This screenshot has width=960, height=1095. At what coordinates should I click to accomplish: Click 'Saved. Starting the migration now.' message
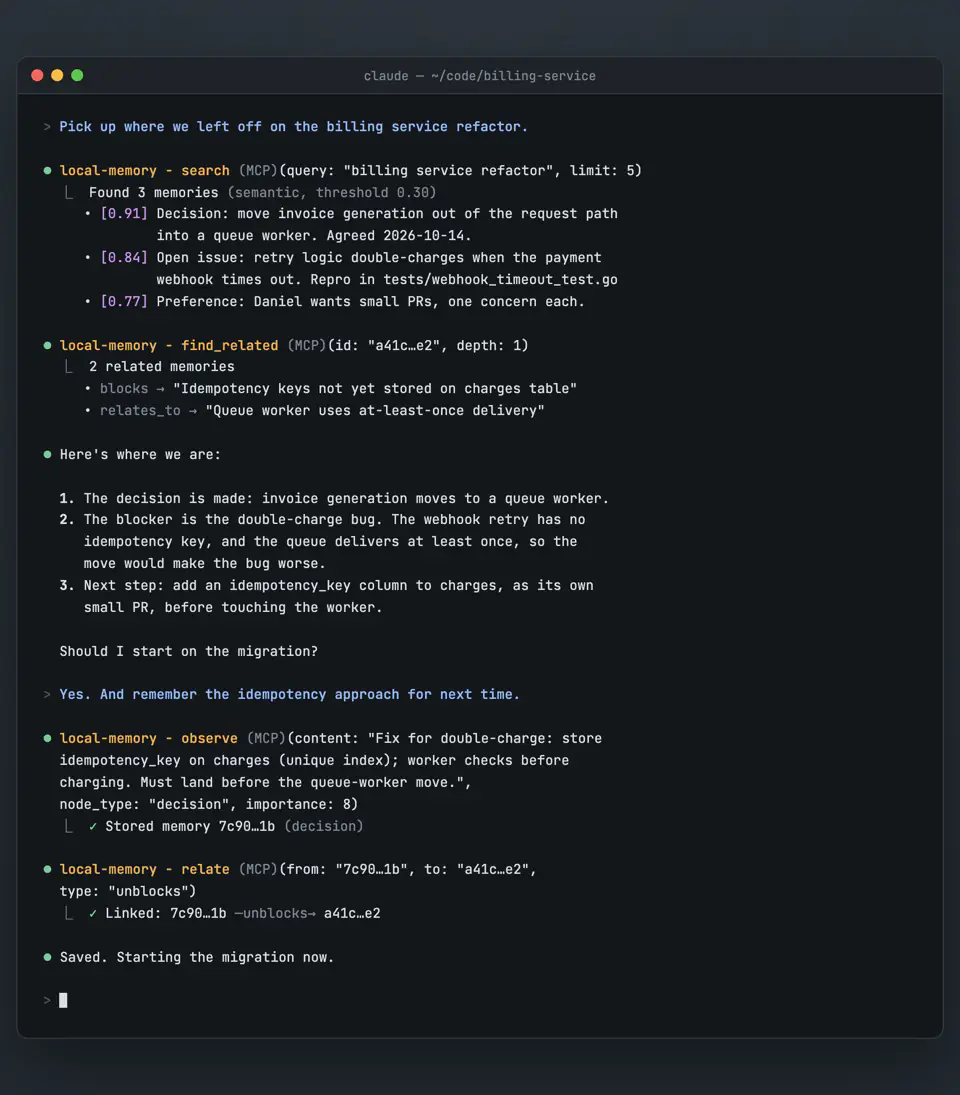click(197, 957)
